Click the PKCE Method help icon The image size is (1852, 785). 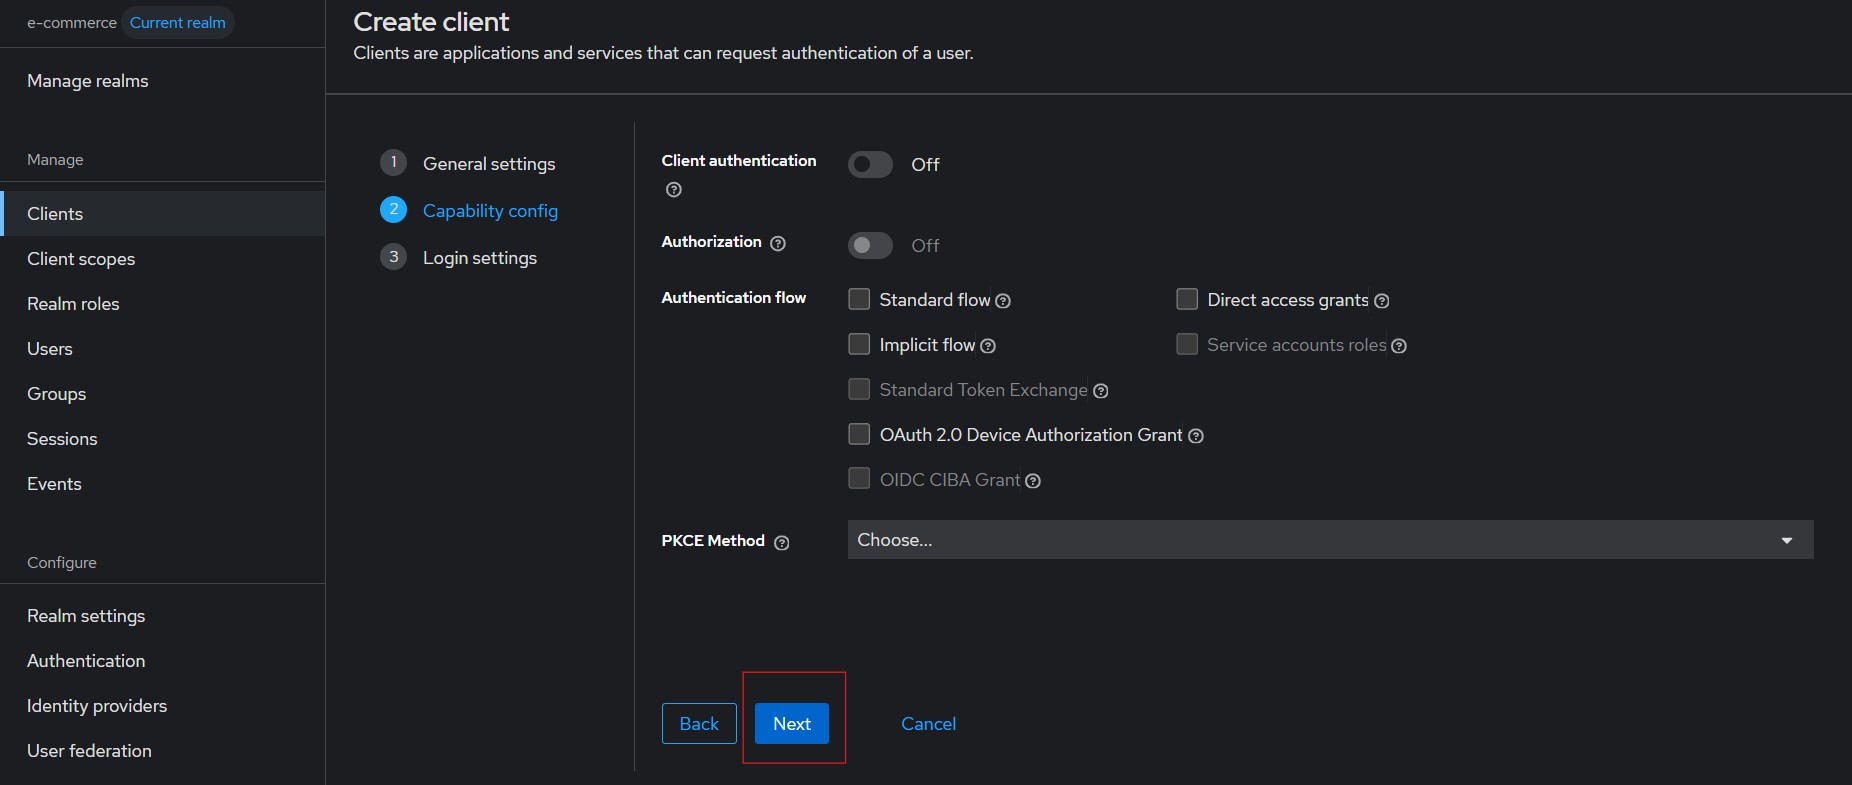coord(782,542)
